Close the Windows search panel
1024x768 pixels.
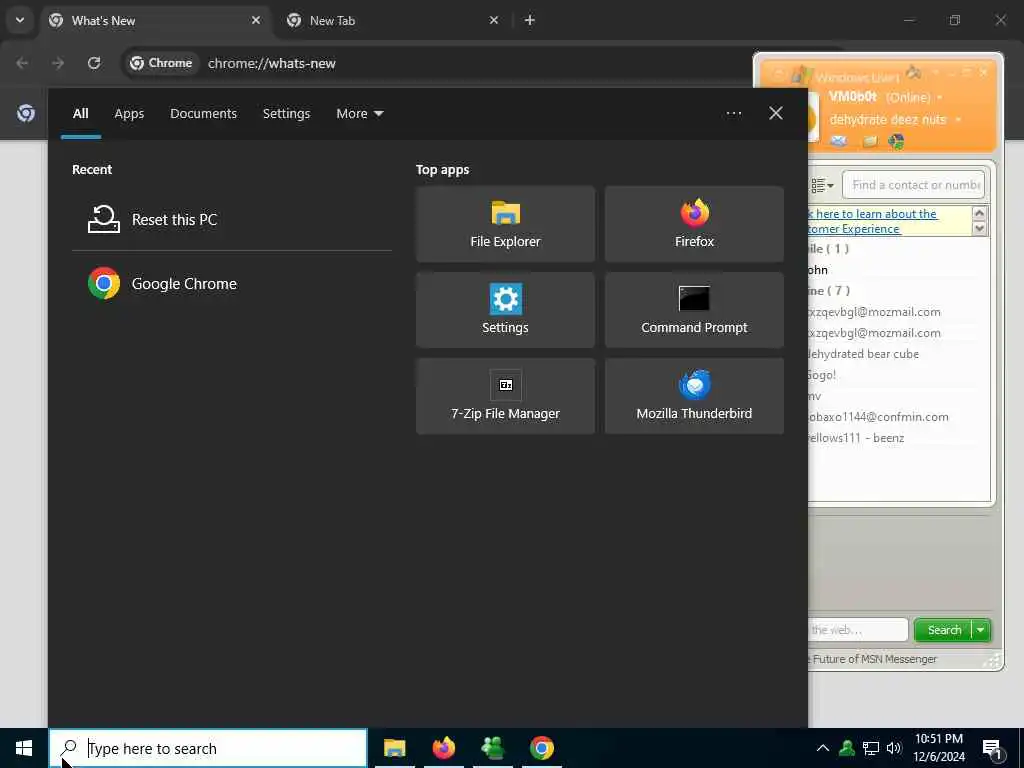click(x=775, y=114)
